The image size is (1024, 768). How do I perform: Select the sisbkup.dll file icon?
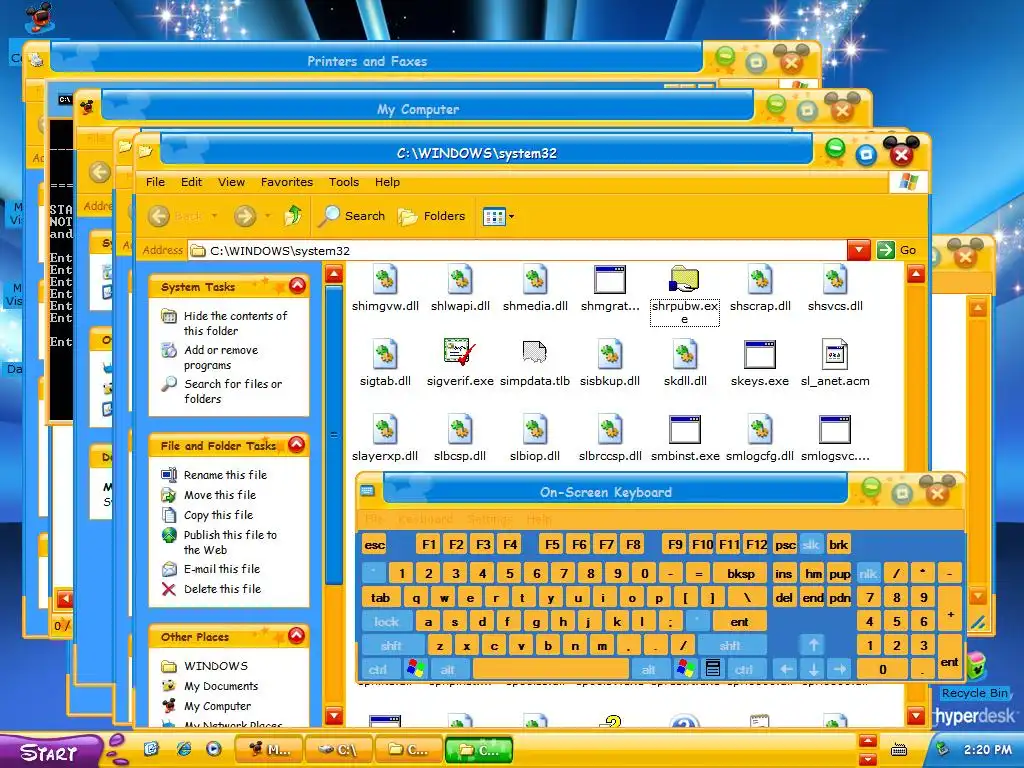[x=610, y=355]
